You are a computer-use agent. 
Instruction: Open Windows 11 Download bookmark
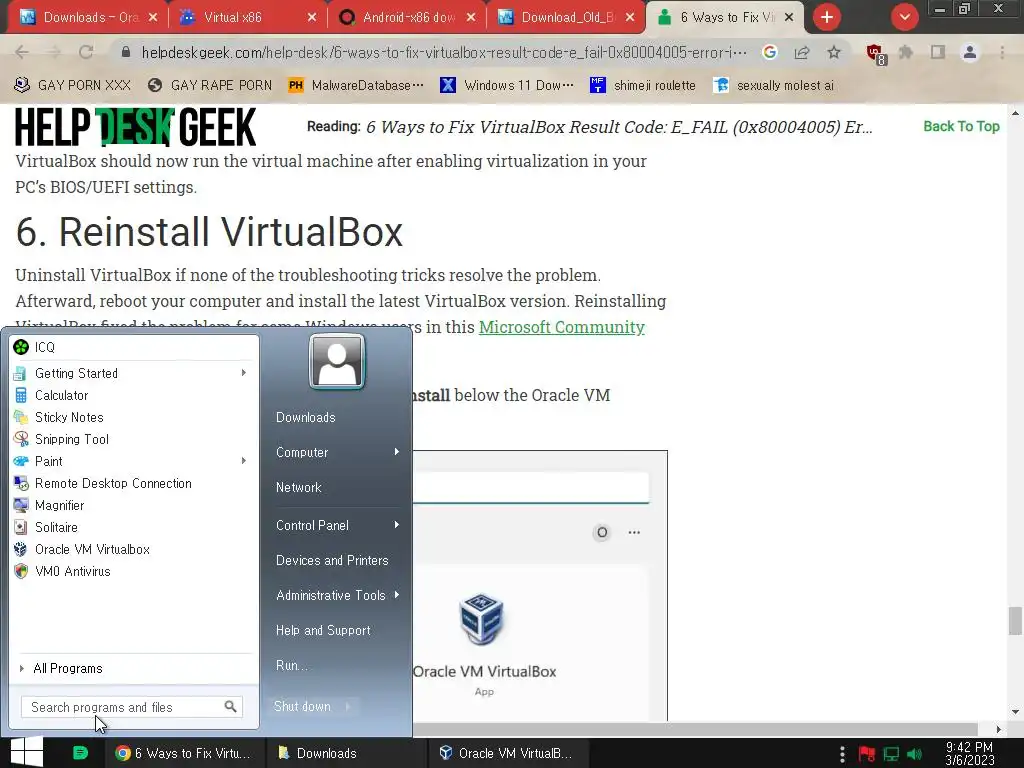pyautogui.click(x=507, y=85)
